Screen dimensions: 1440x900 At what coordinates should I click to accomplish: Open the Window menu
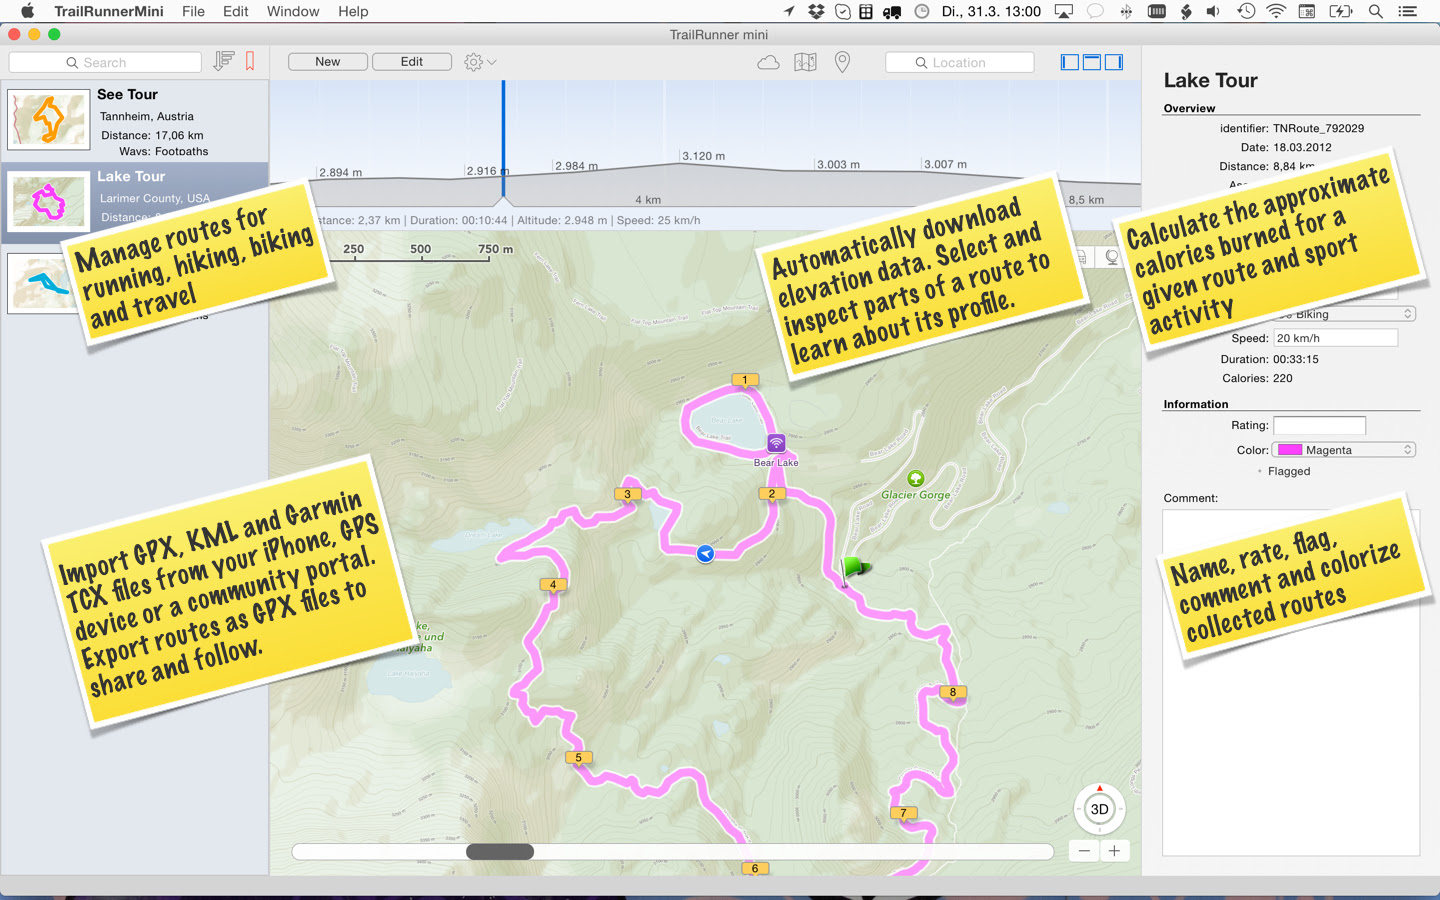(293, 11)
